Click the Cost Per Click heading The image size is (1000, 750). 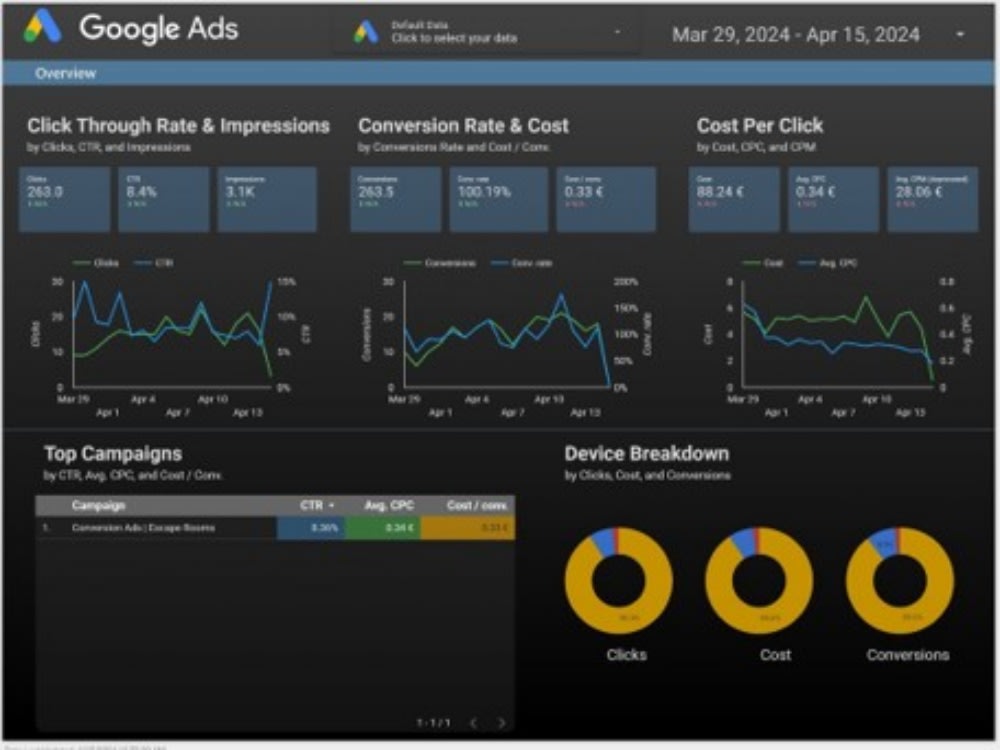[x=760, y=126]
